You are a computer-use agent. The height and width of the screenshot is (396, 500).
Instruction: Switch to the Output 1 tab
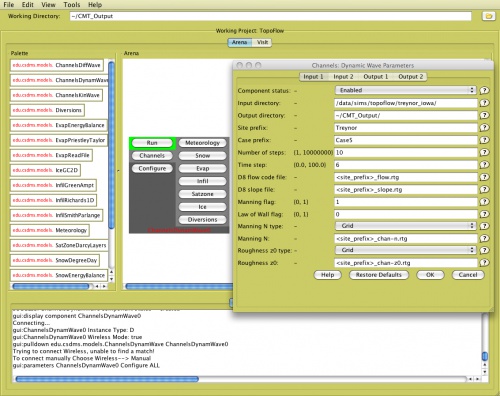[376, 77]
